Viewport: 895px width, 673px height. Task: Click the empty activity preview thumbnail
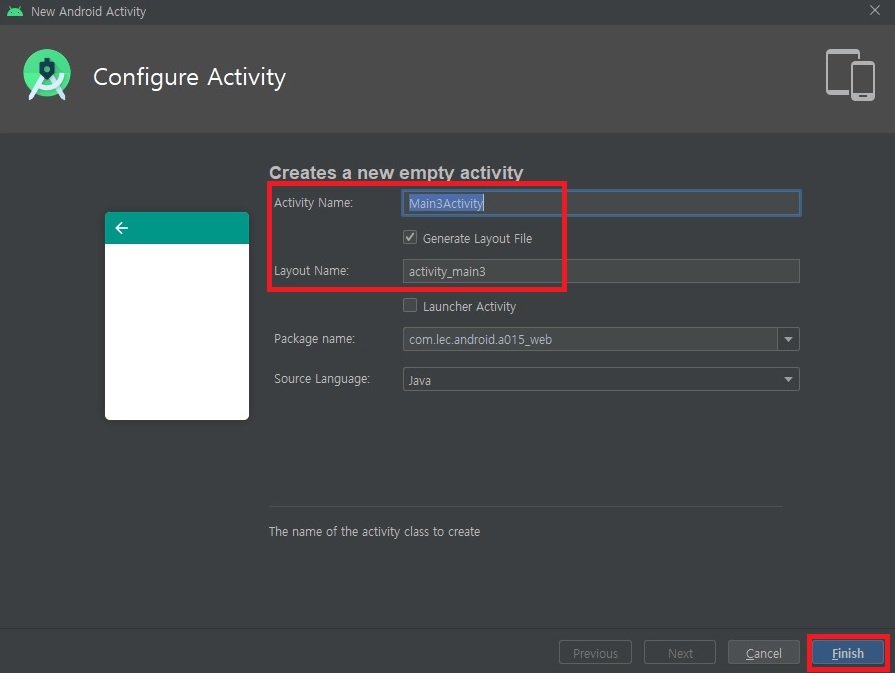(177, 316)
